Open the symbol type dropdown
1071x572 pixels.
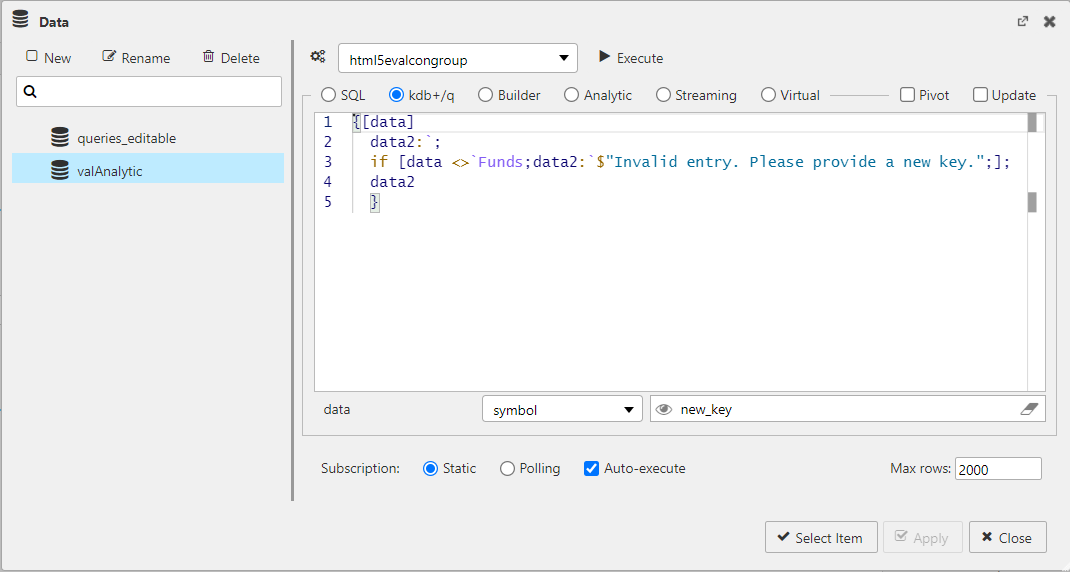tap(561, 410)
